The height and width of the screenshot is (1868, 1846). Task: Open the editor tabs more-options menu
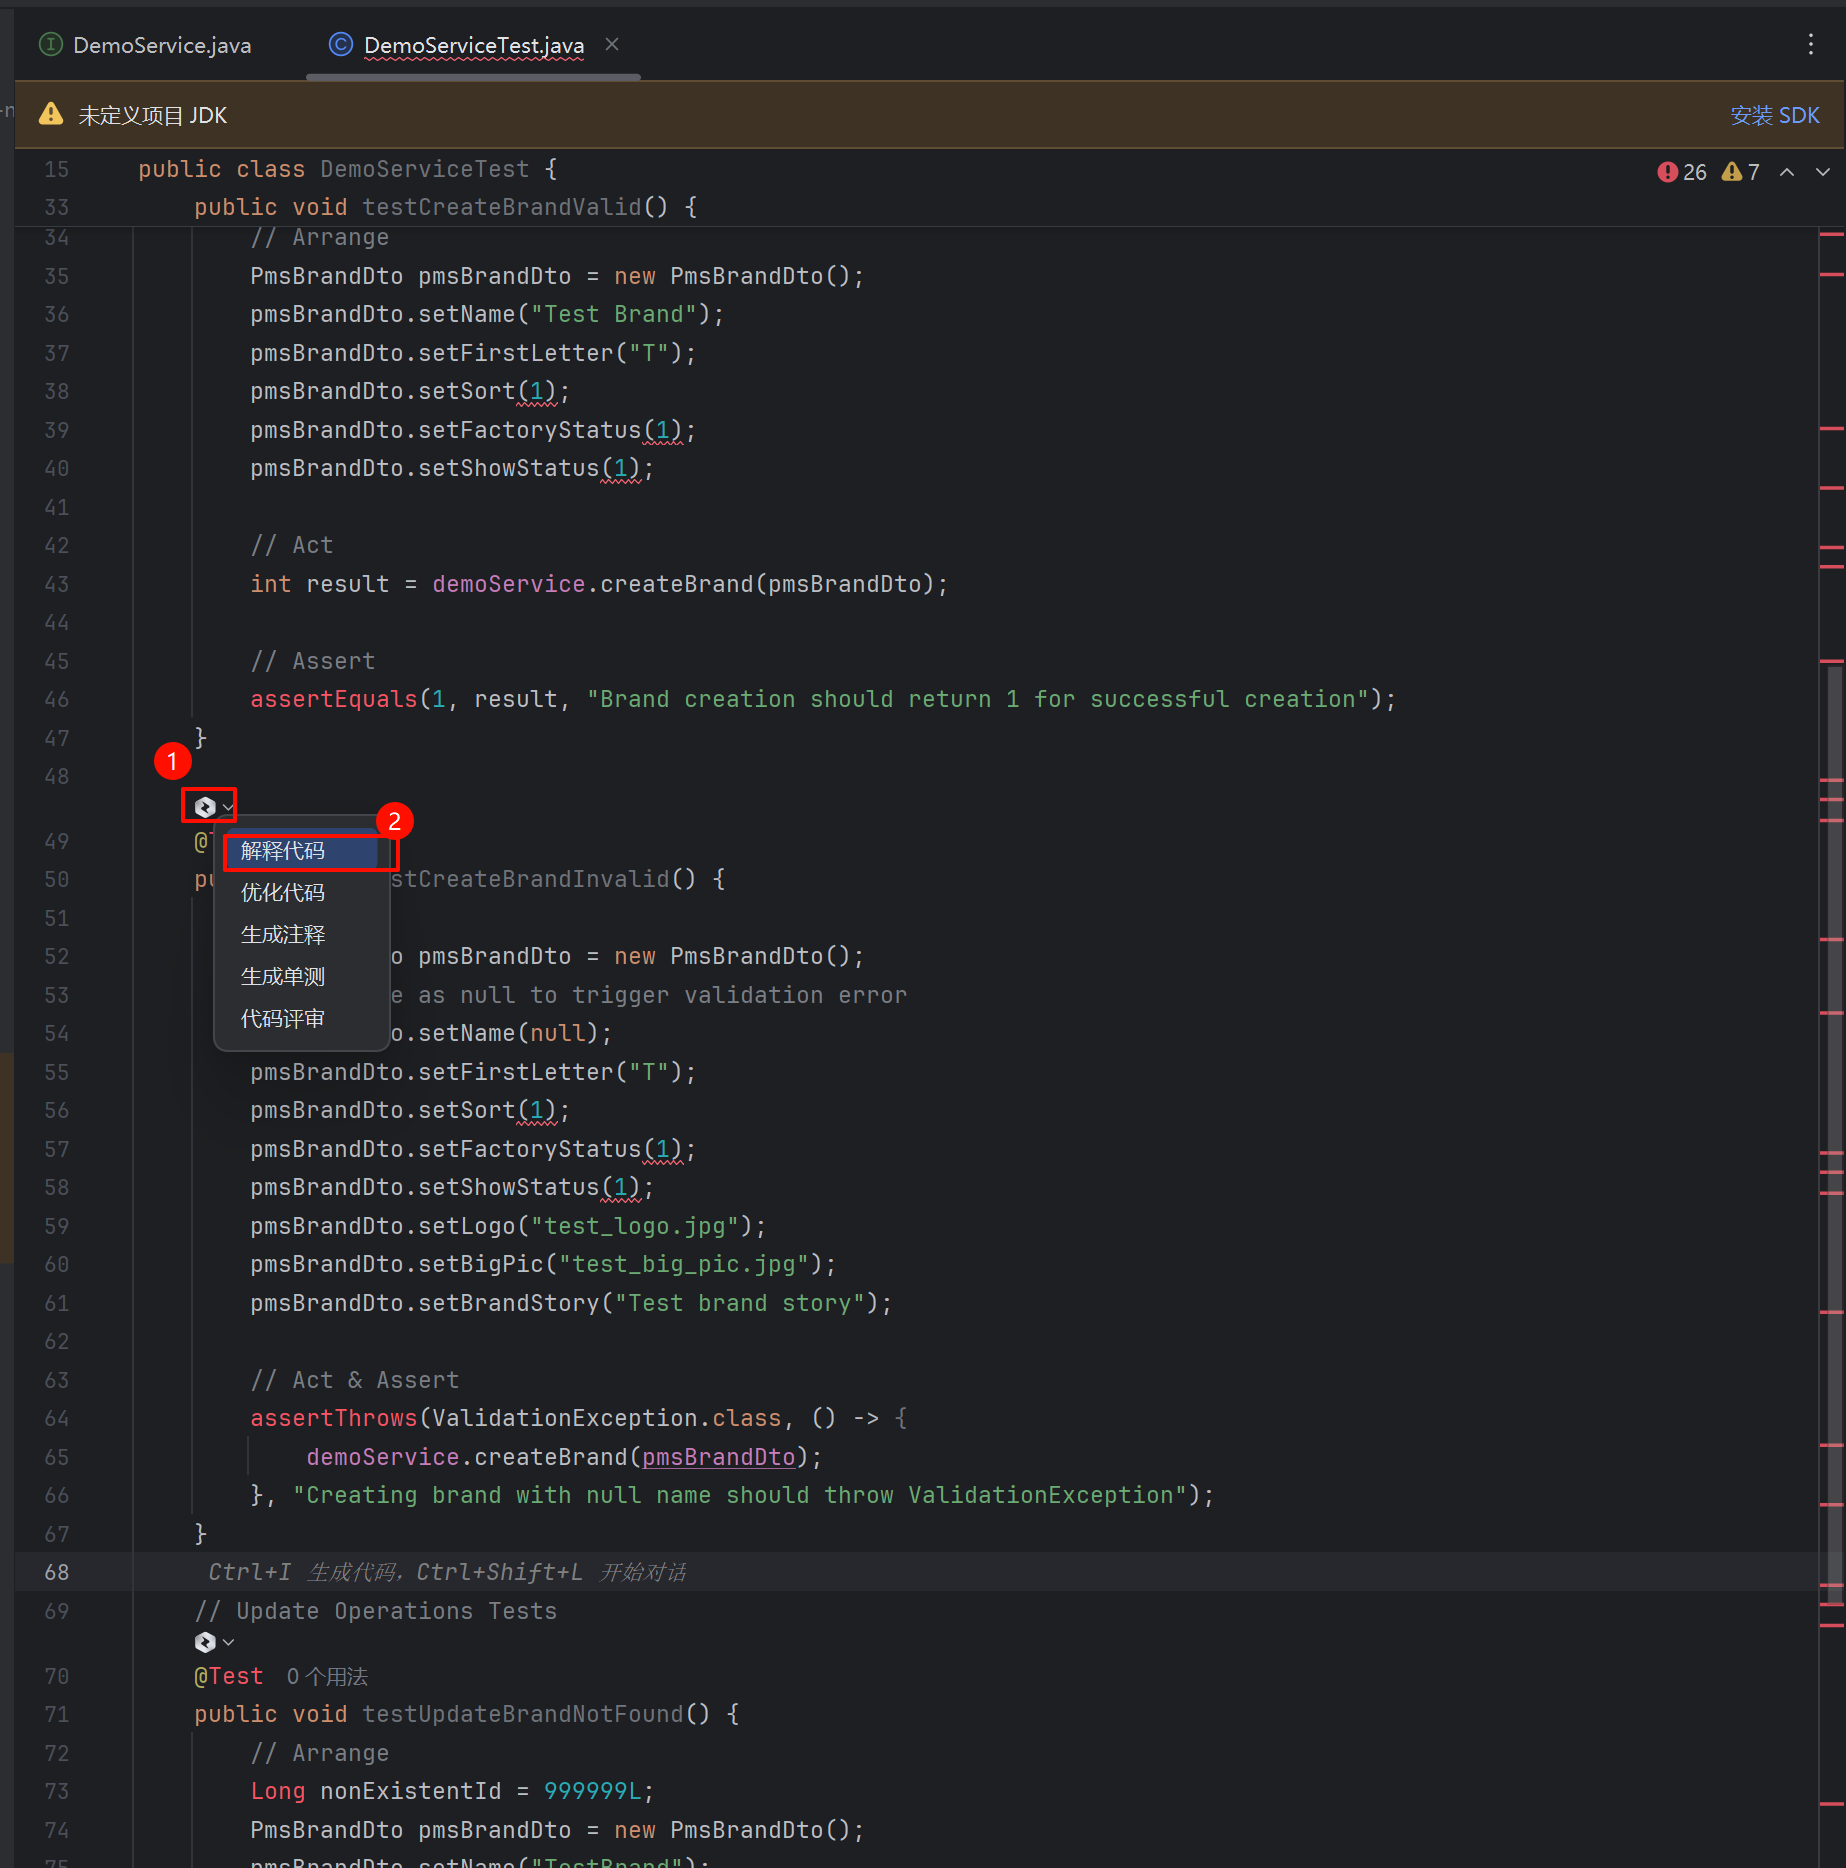1810,44
